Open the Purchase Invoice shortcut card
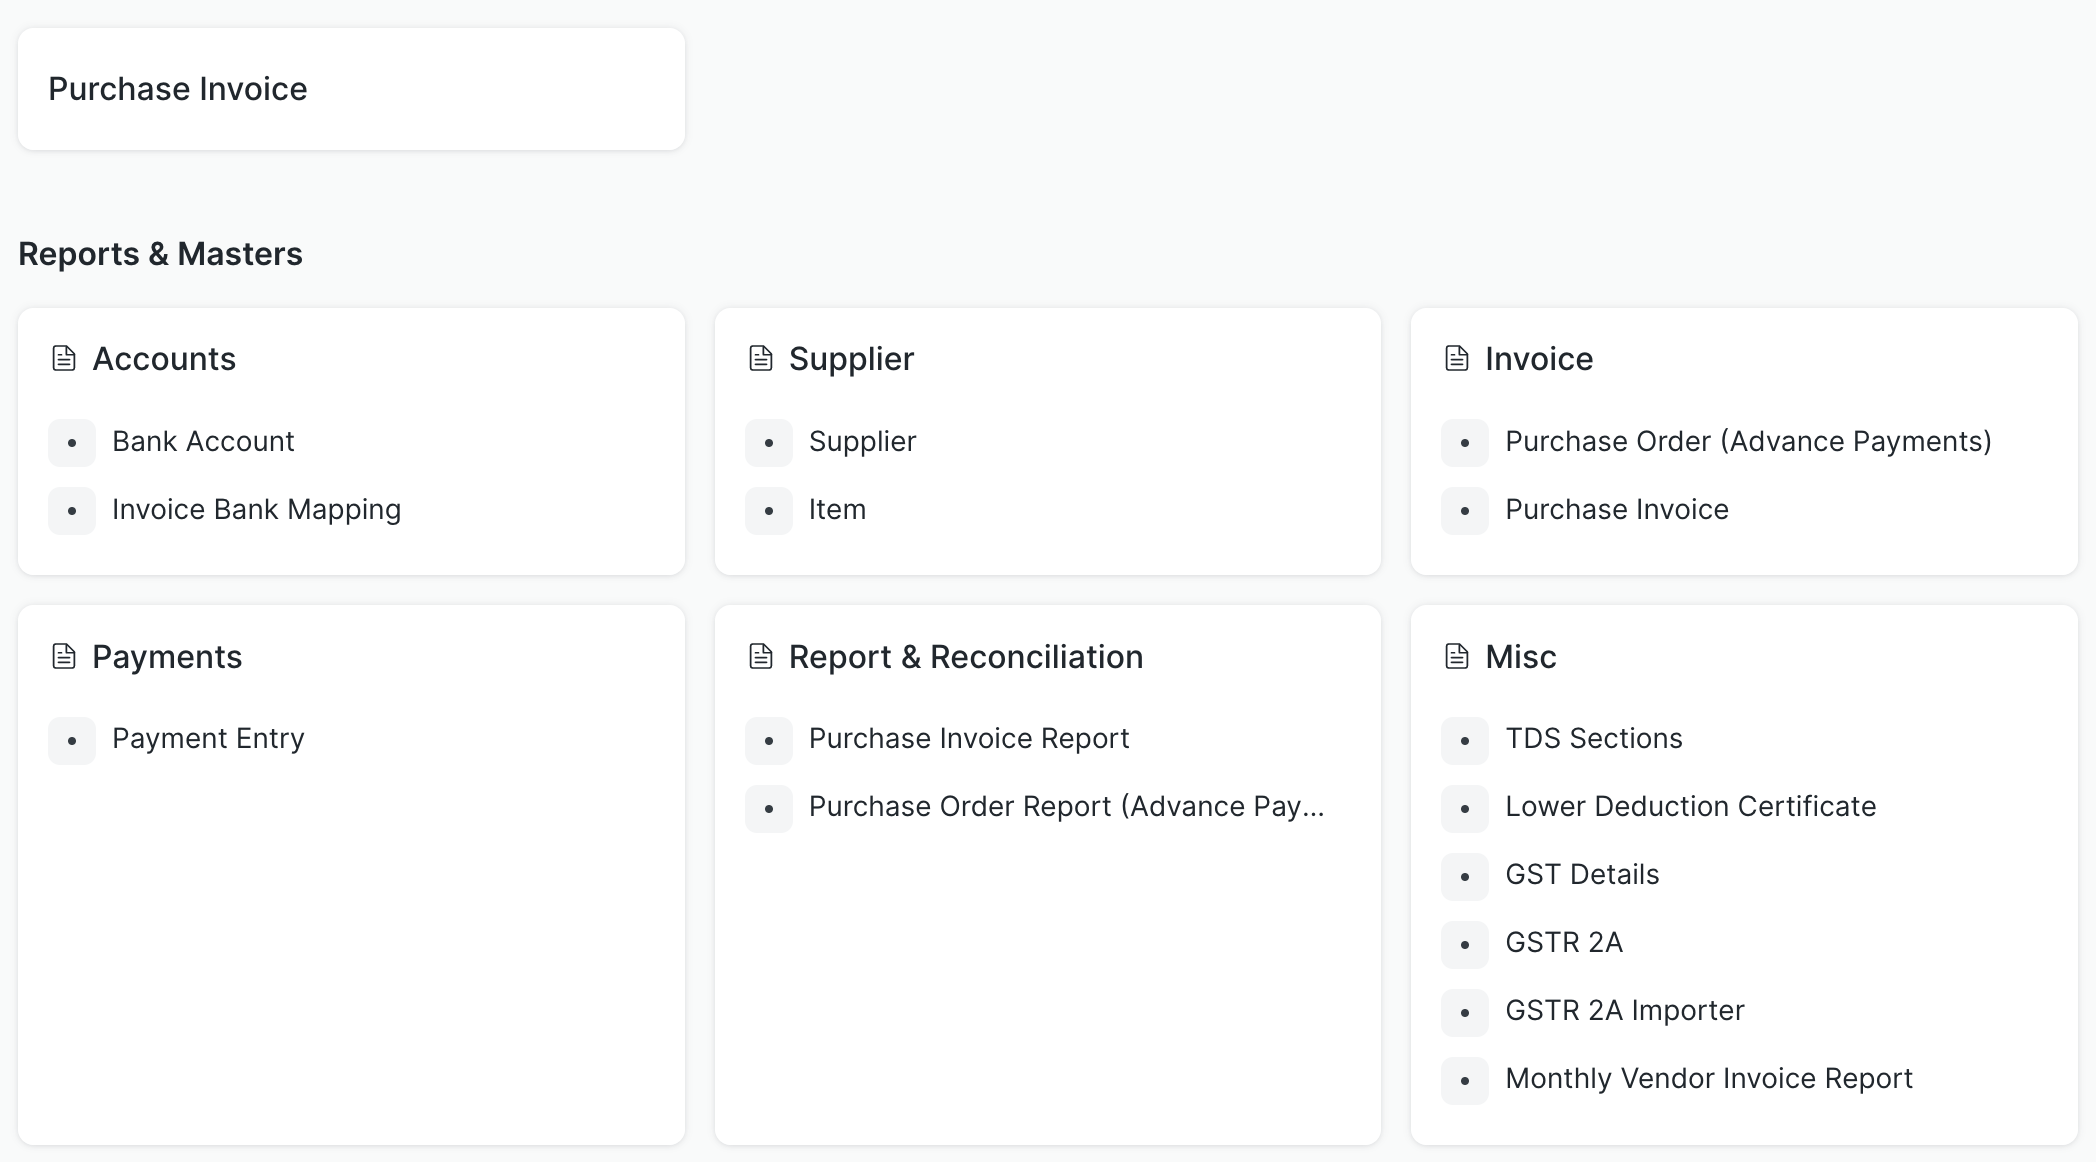 point(351,89)
